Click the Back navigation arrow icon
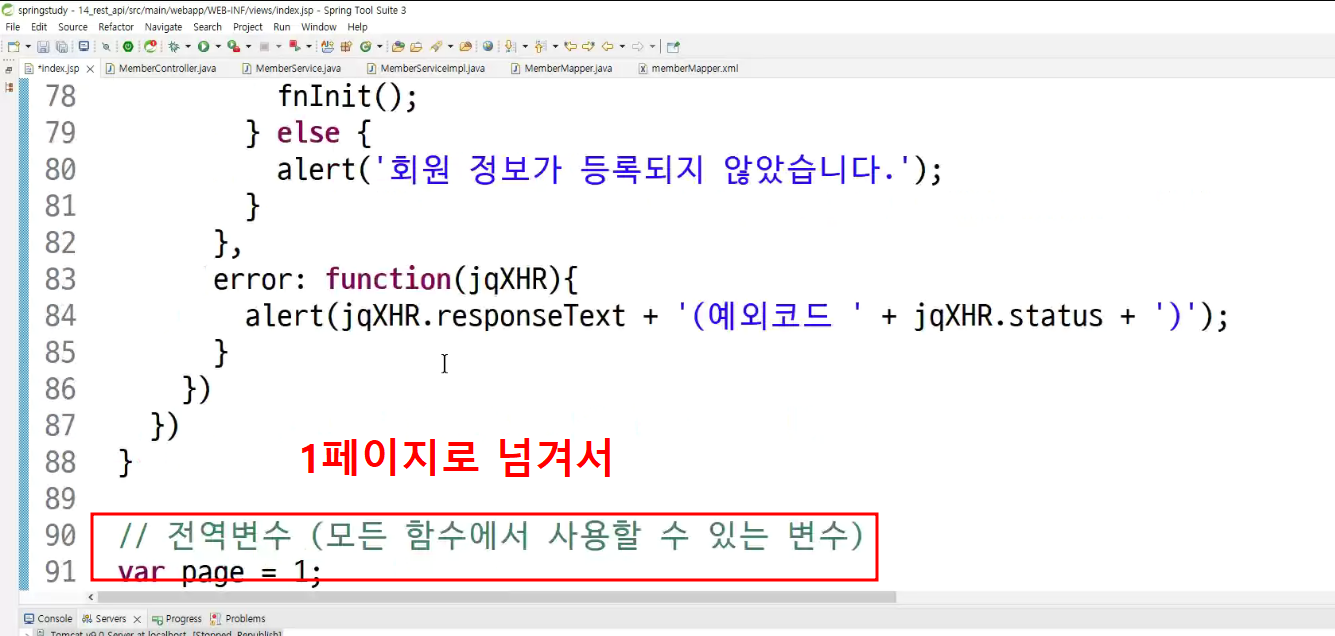The image size is (1335, 636). (607, 46)
